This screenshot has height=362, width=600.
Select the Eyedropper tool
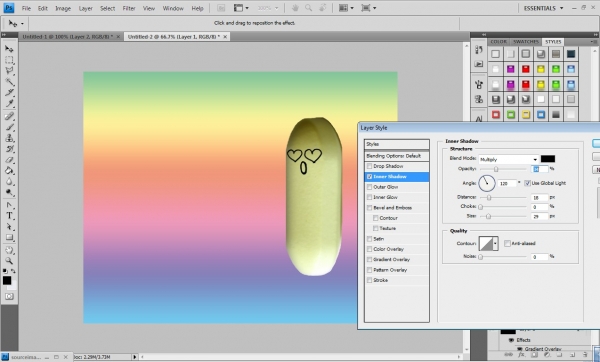(9, 103)
